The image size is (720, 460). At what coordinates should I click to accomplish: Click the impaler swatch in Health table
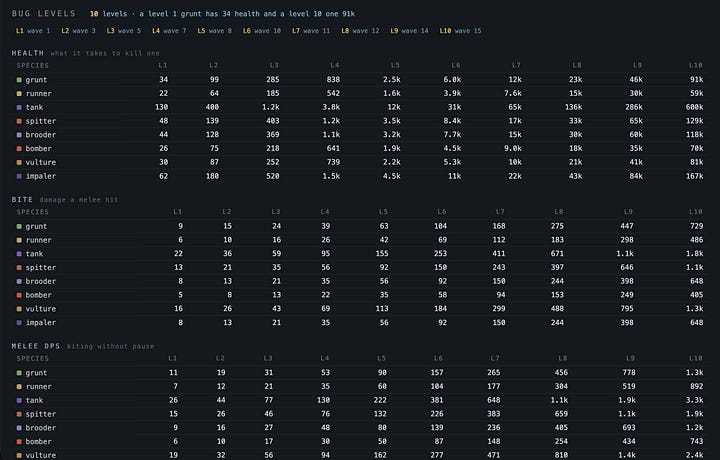19,176
